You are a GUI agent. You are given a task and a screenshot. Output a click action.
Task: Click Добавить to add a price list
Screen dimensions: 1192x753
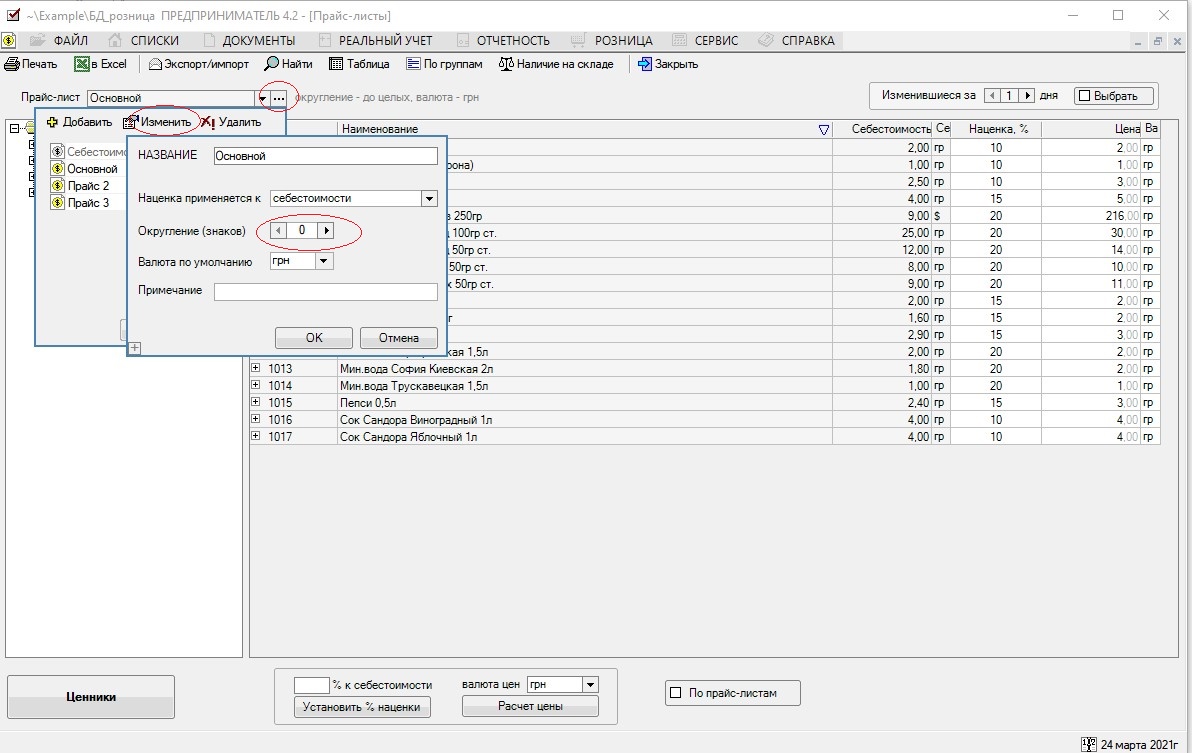pyautogui.click(x=79, y=122)
